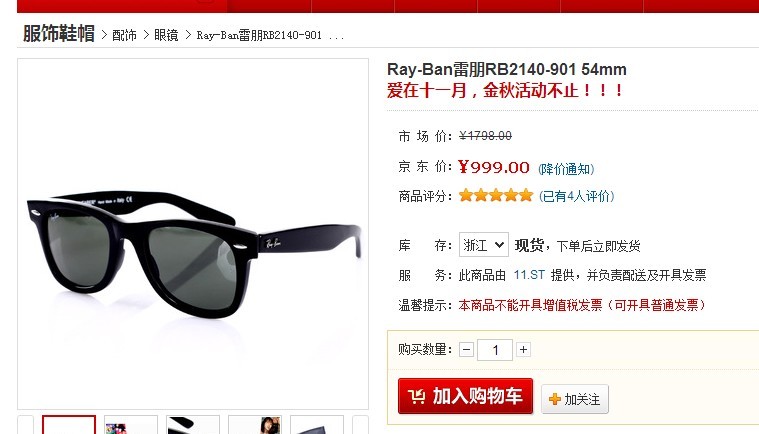Open the 已有4人评价 reviews link

tap(577, 196)
